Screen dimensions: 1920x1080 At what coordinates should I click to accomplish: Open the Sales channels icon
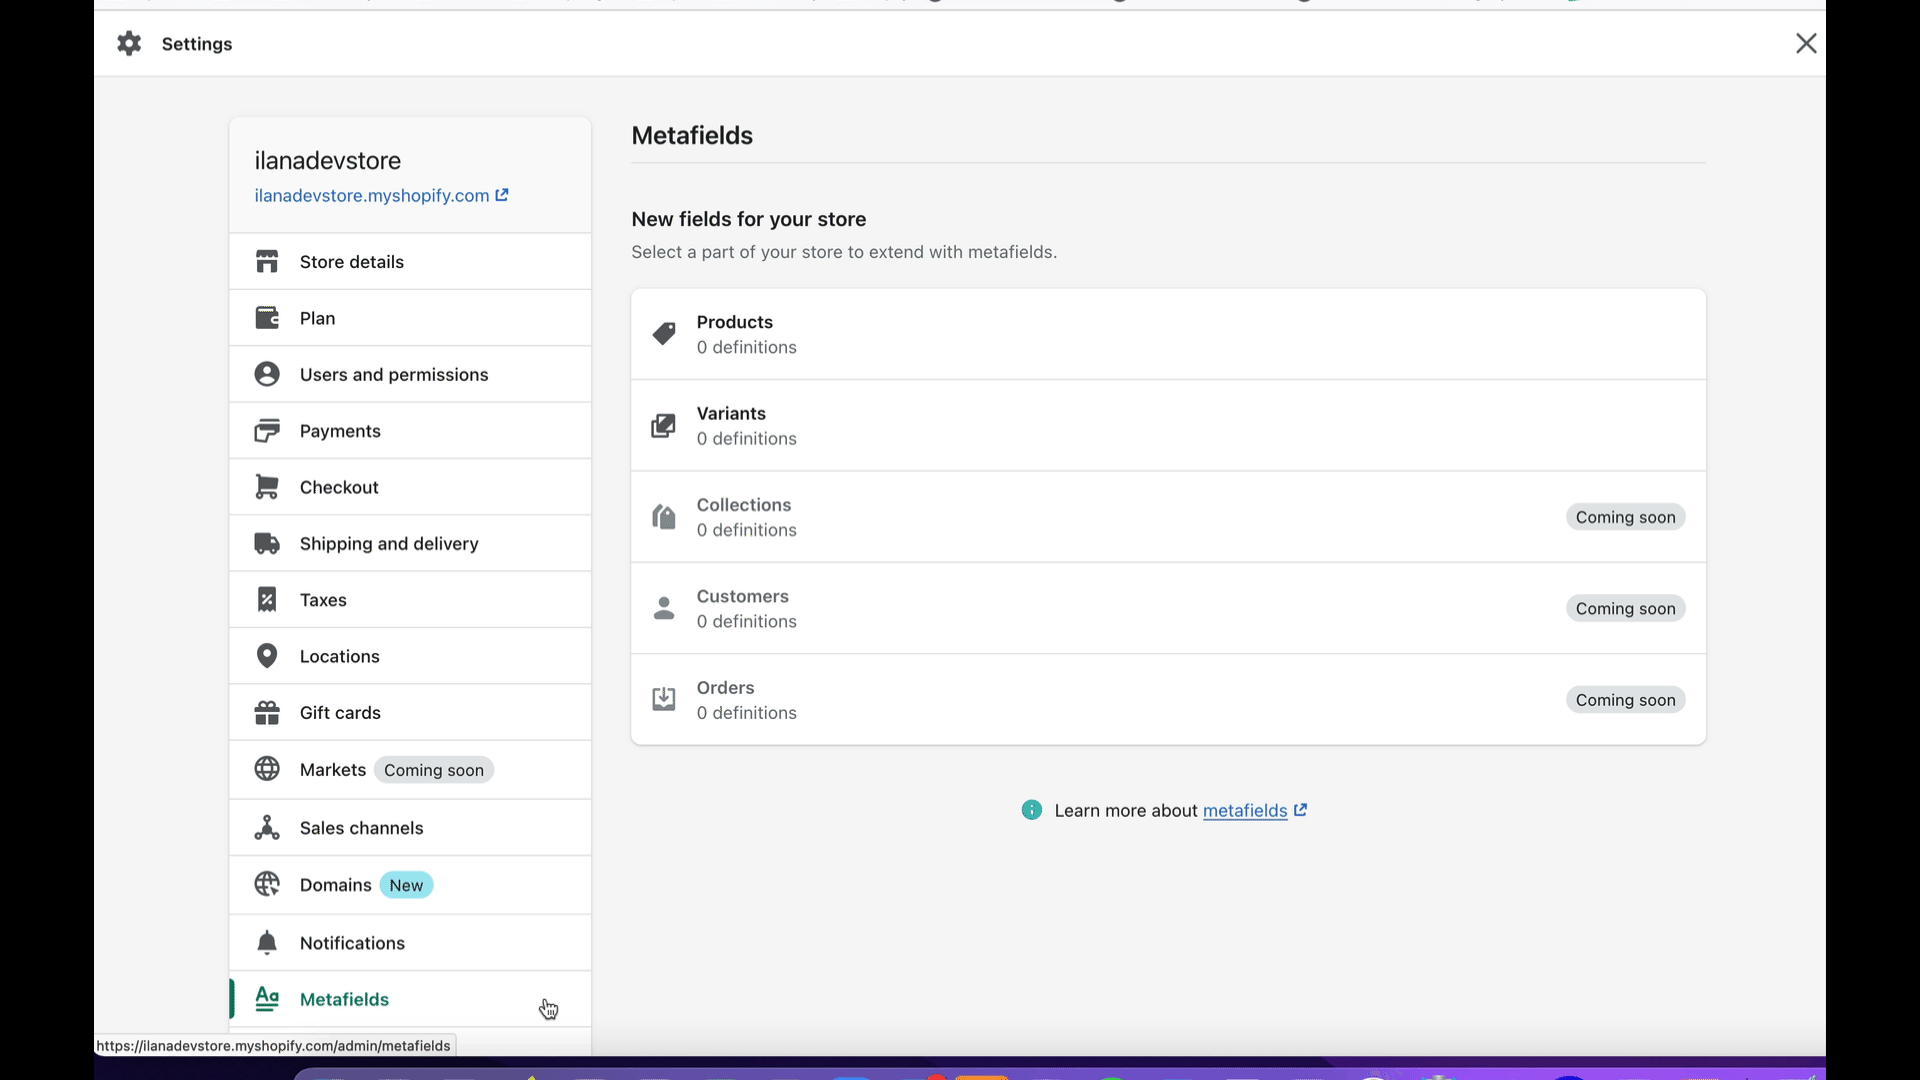(265, 827)
